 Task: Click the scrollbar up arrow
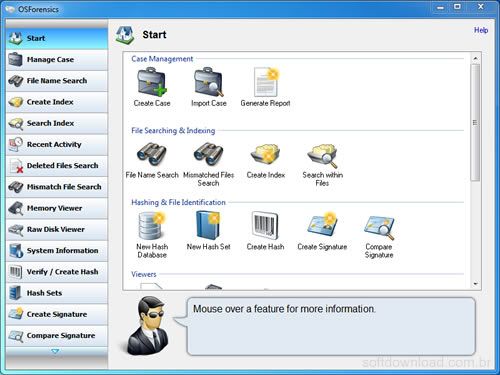pos(475,58)
